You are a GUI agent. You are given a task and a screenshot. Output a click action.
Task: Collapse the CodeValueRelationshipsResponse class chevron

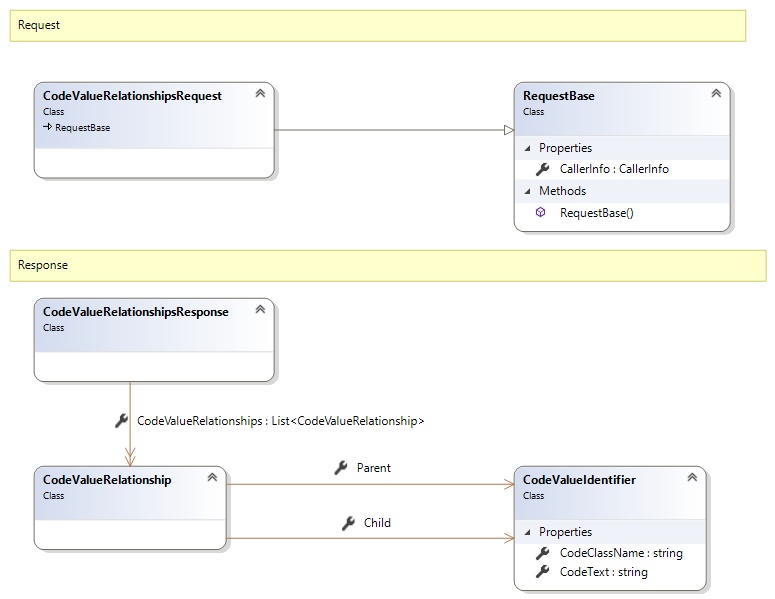260,310
